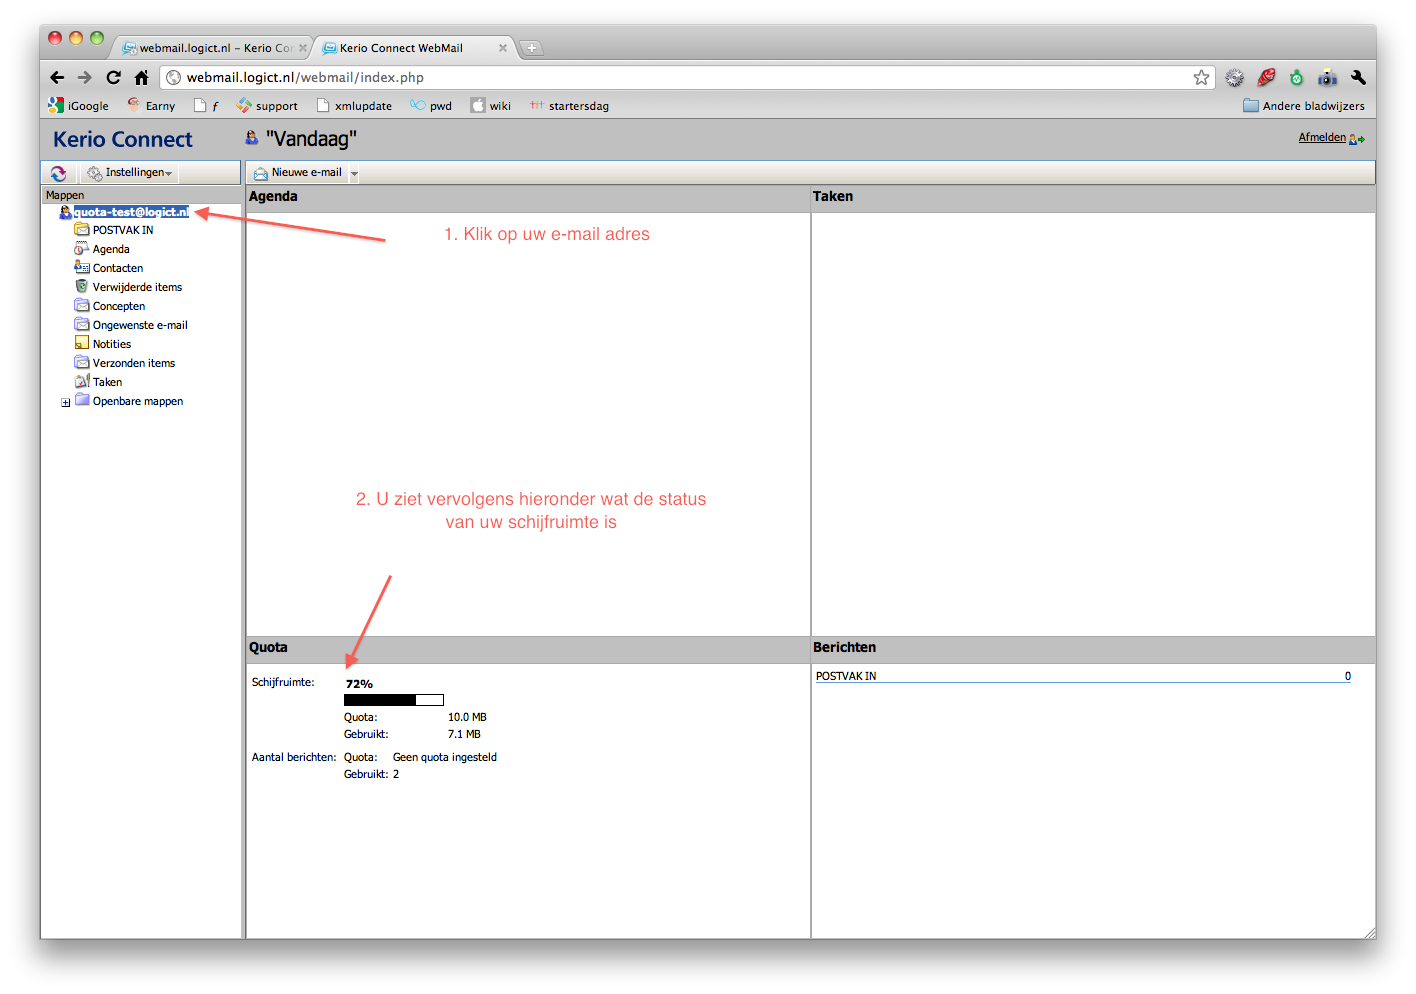Go forward in browser history
Viewport: 1416px width, 994px height.
85,77
